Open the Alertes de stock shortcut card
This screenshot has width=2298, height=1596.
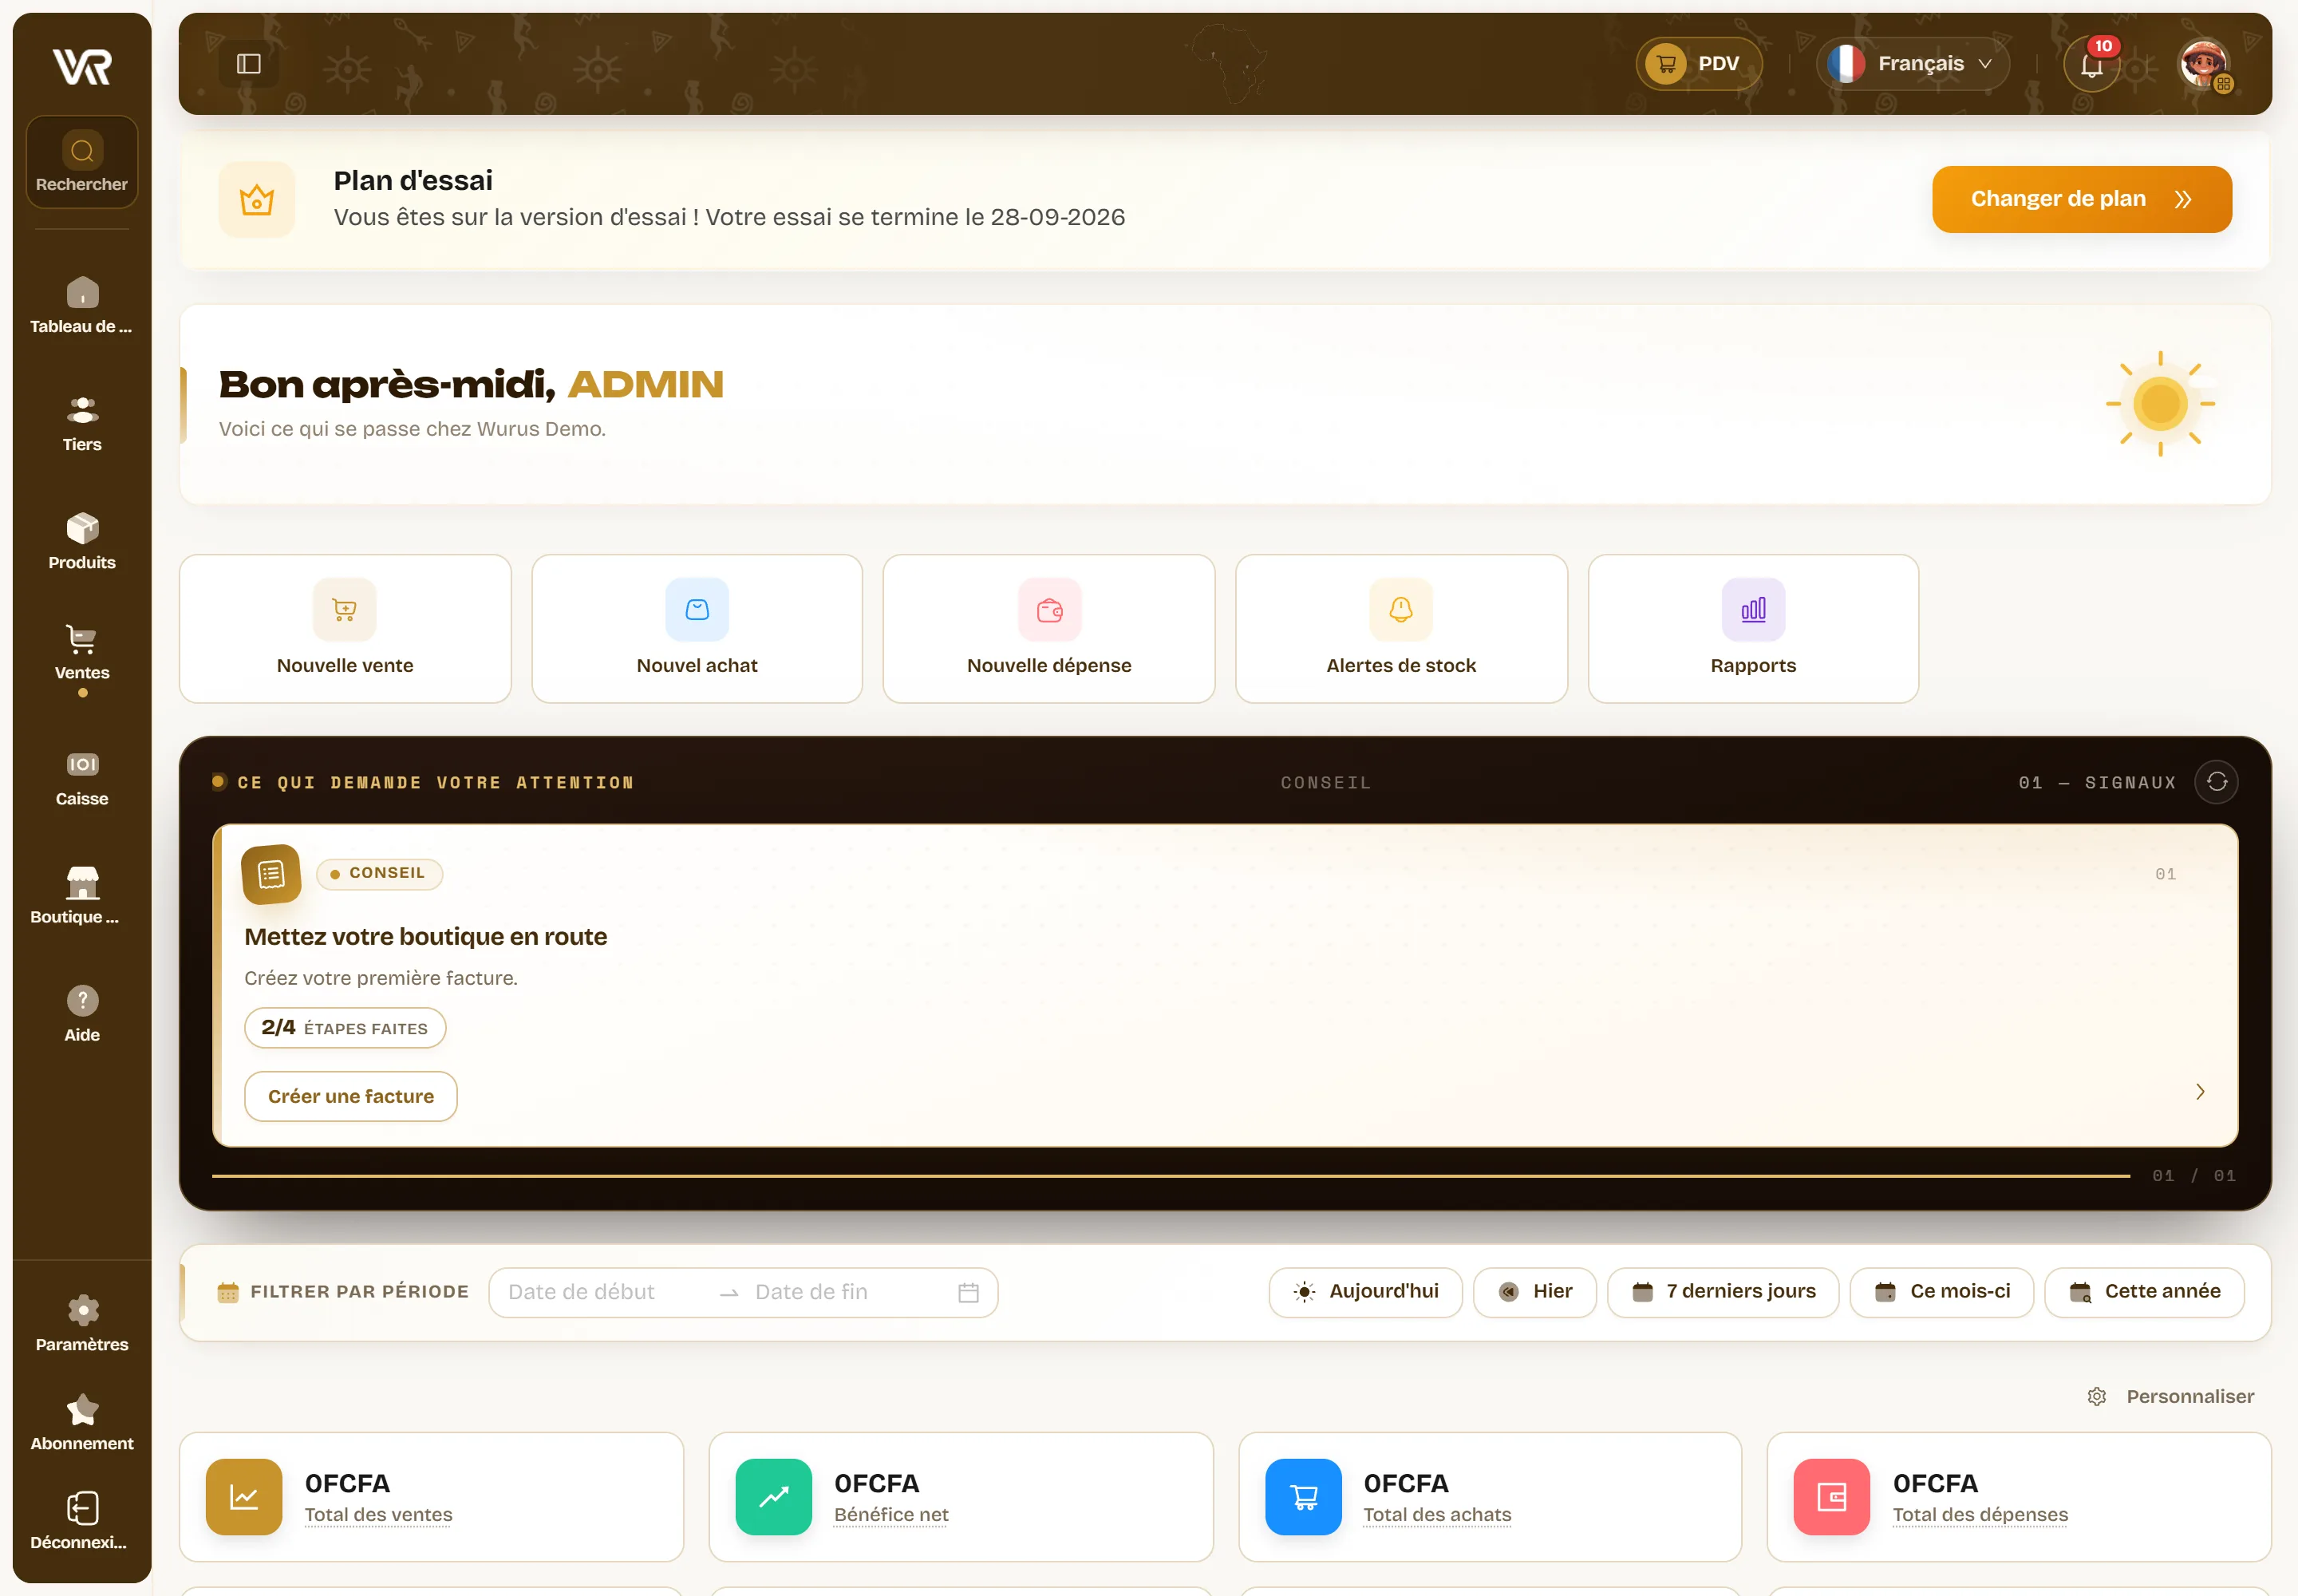pos(1401,629)
